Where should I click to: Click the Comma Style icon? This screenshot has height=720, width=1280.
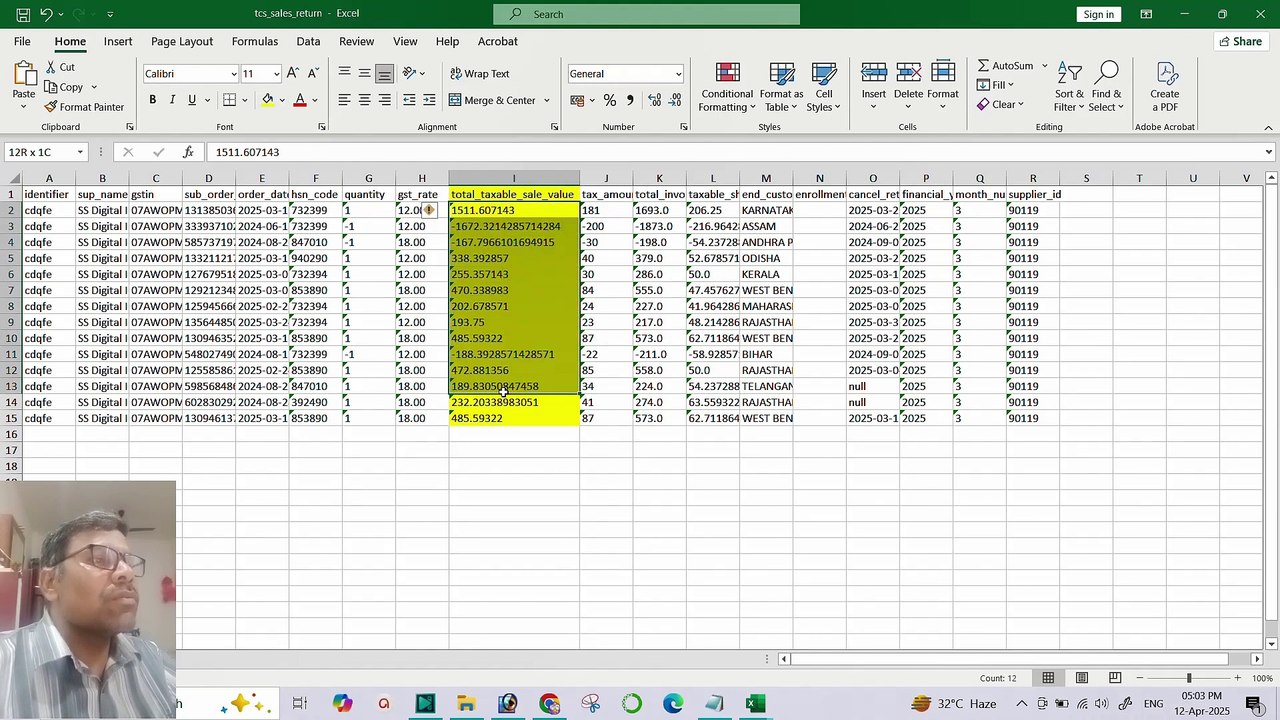point(630,100)
